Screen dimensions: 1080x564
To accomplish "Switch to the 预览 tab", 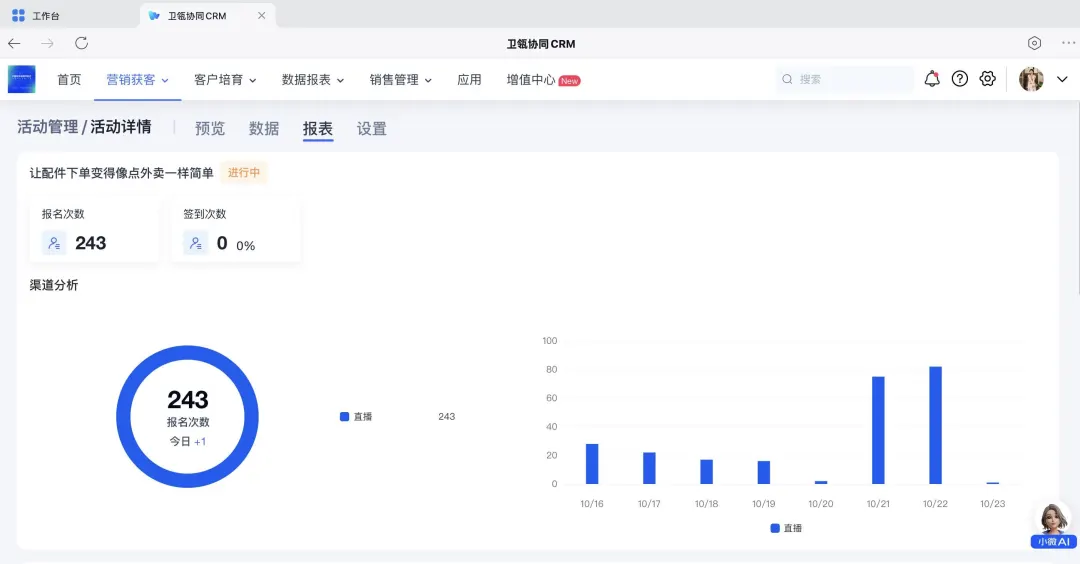I will click(x=210, y=128).
